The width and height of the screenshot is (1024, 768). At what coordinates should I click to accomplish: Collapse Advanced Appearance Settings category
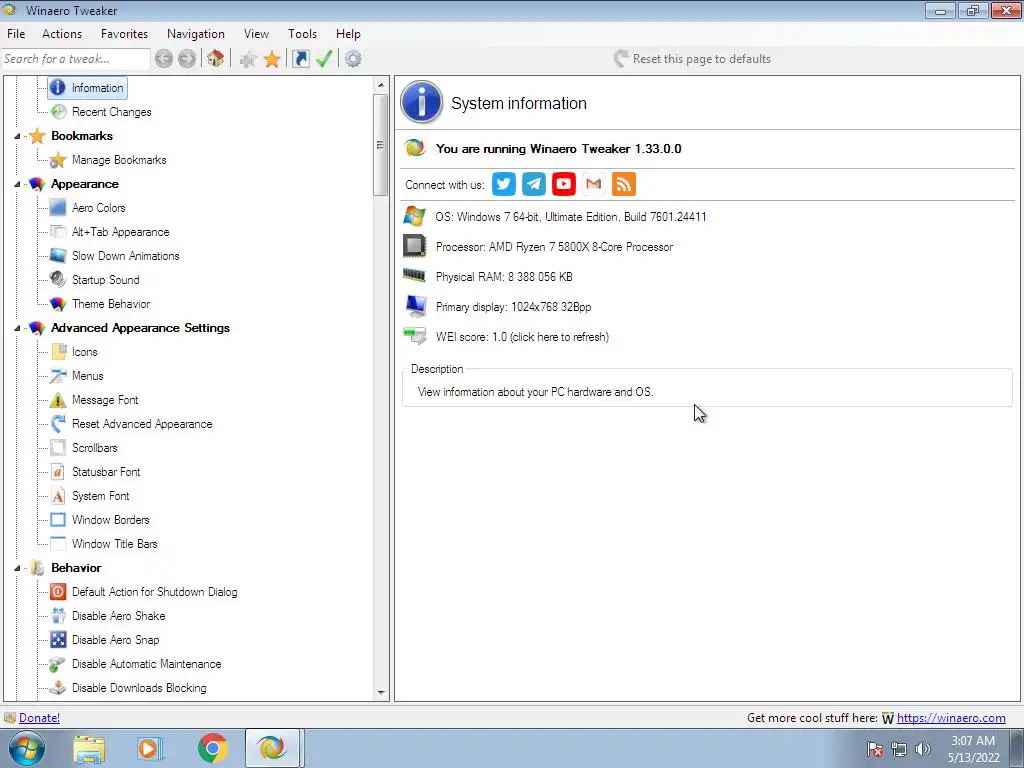18,328
